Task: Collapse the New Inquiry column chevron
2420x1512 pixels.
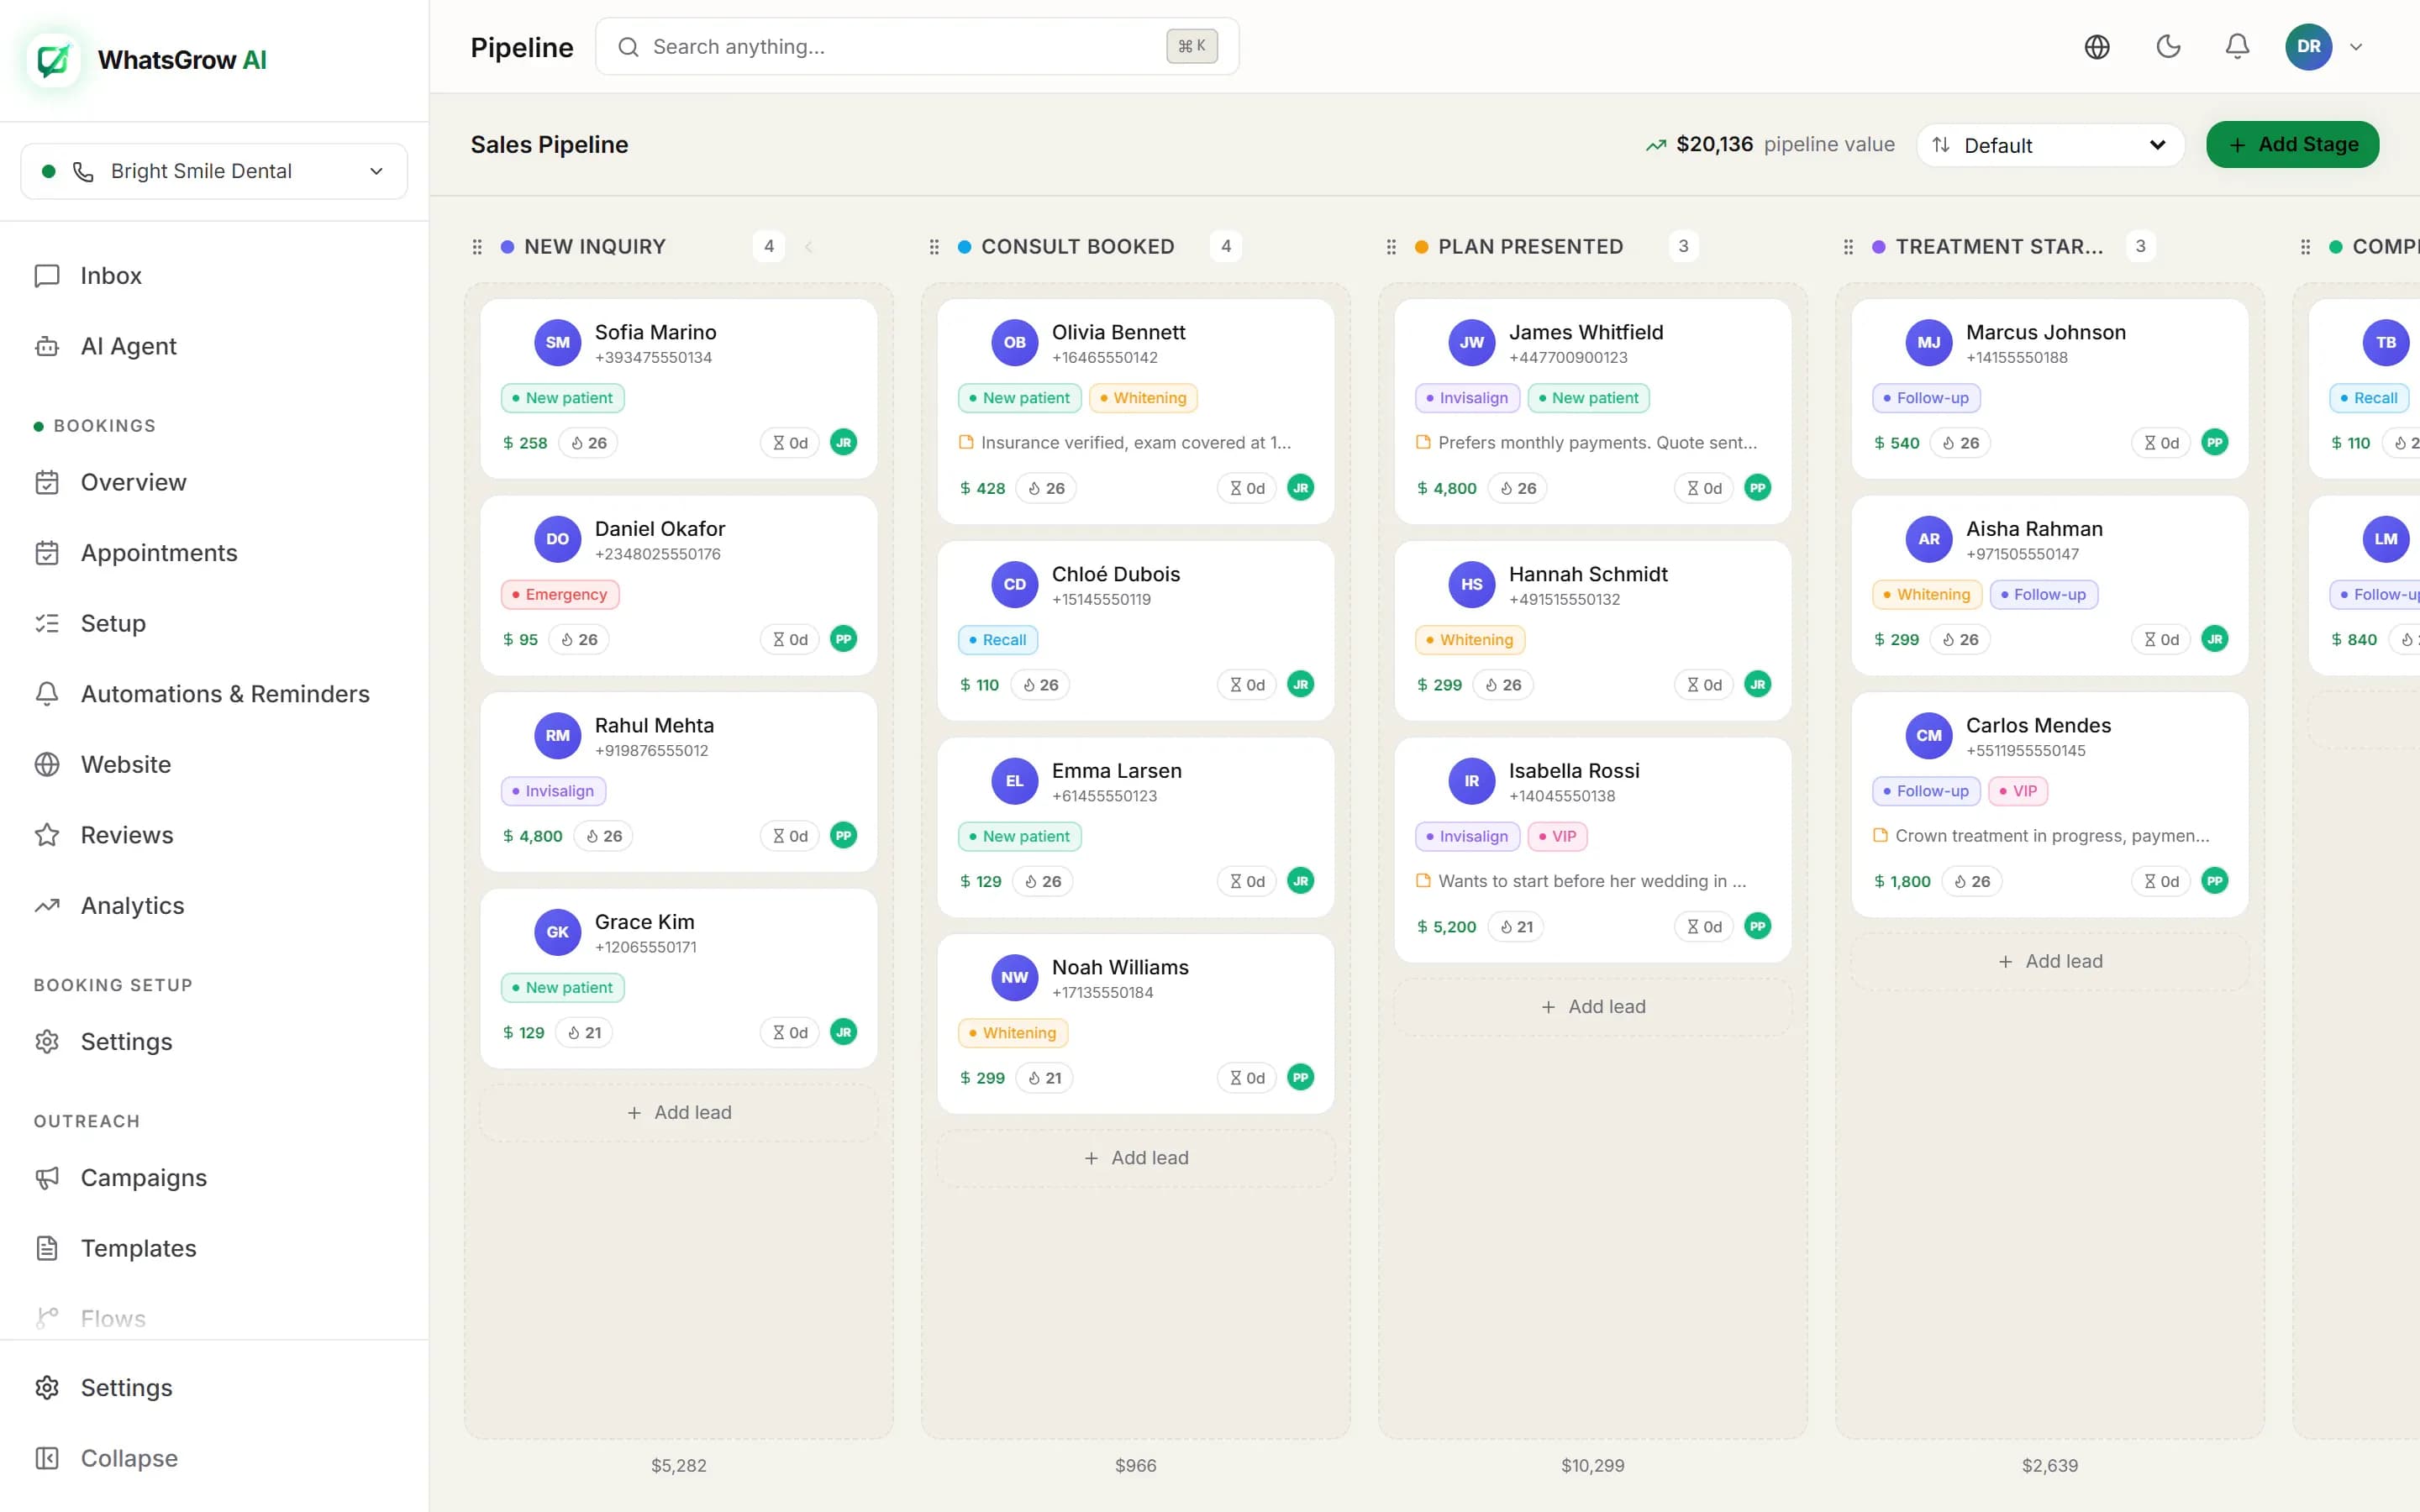Action: pos(808,247)
